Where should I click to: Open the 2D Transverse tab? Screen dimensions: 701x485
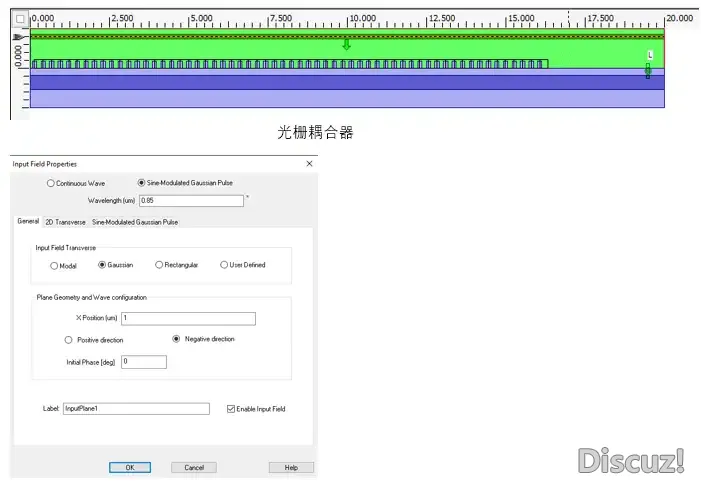(65, 222)
